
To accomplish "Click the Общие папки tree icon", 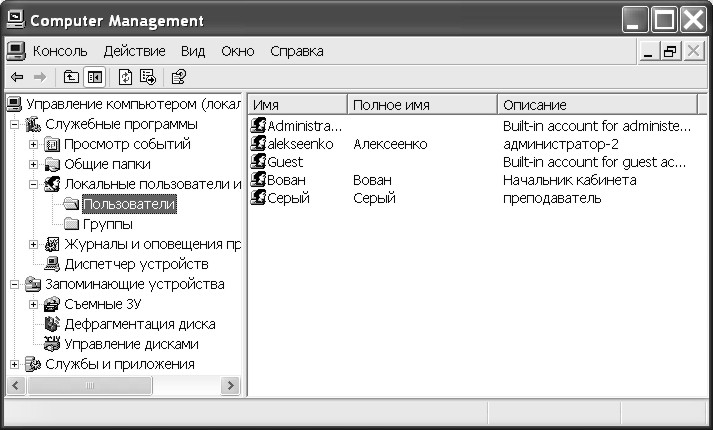I will click(52, 164).
